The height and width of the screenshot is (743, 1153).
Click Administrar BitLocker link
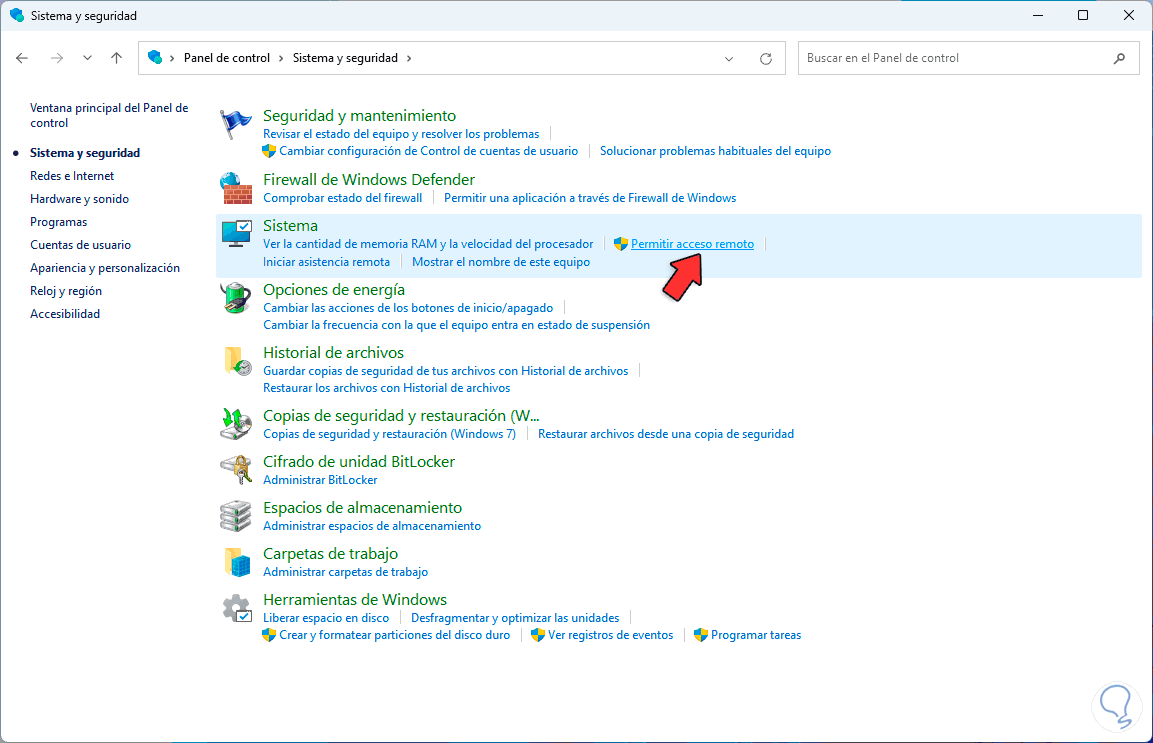320,480
